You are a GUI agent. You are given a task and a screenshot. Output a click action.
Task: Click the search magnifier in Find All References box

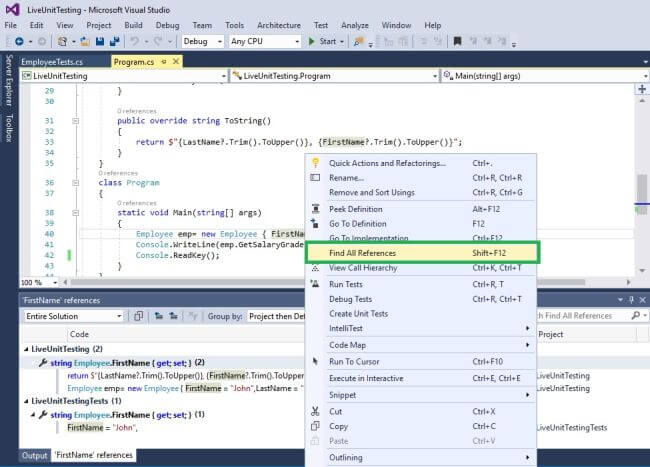click(x=635, y=316)
